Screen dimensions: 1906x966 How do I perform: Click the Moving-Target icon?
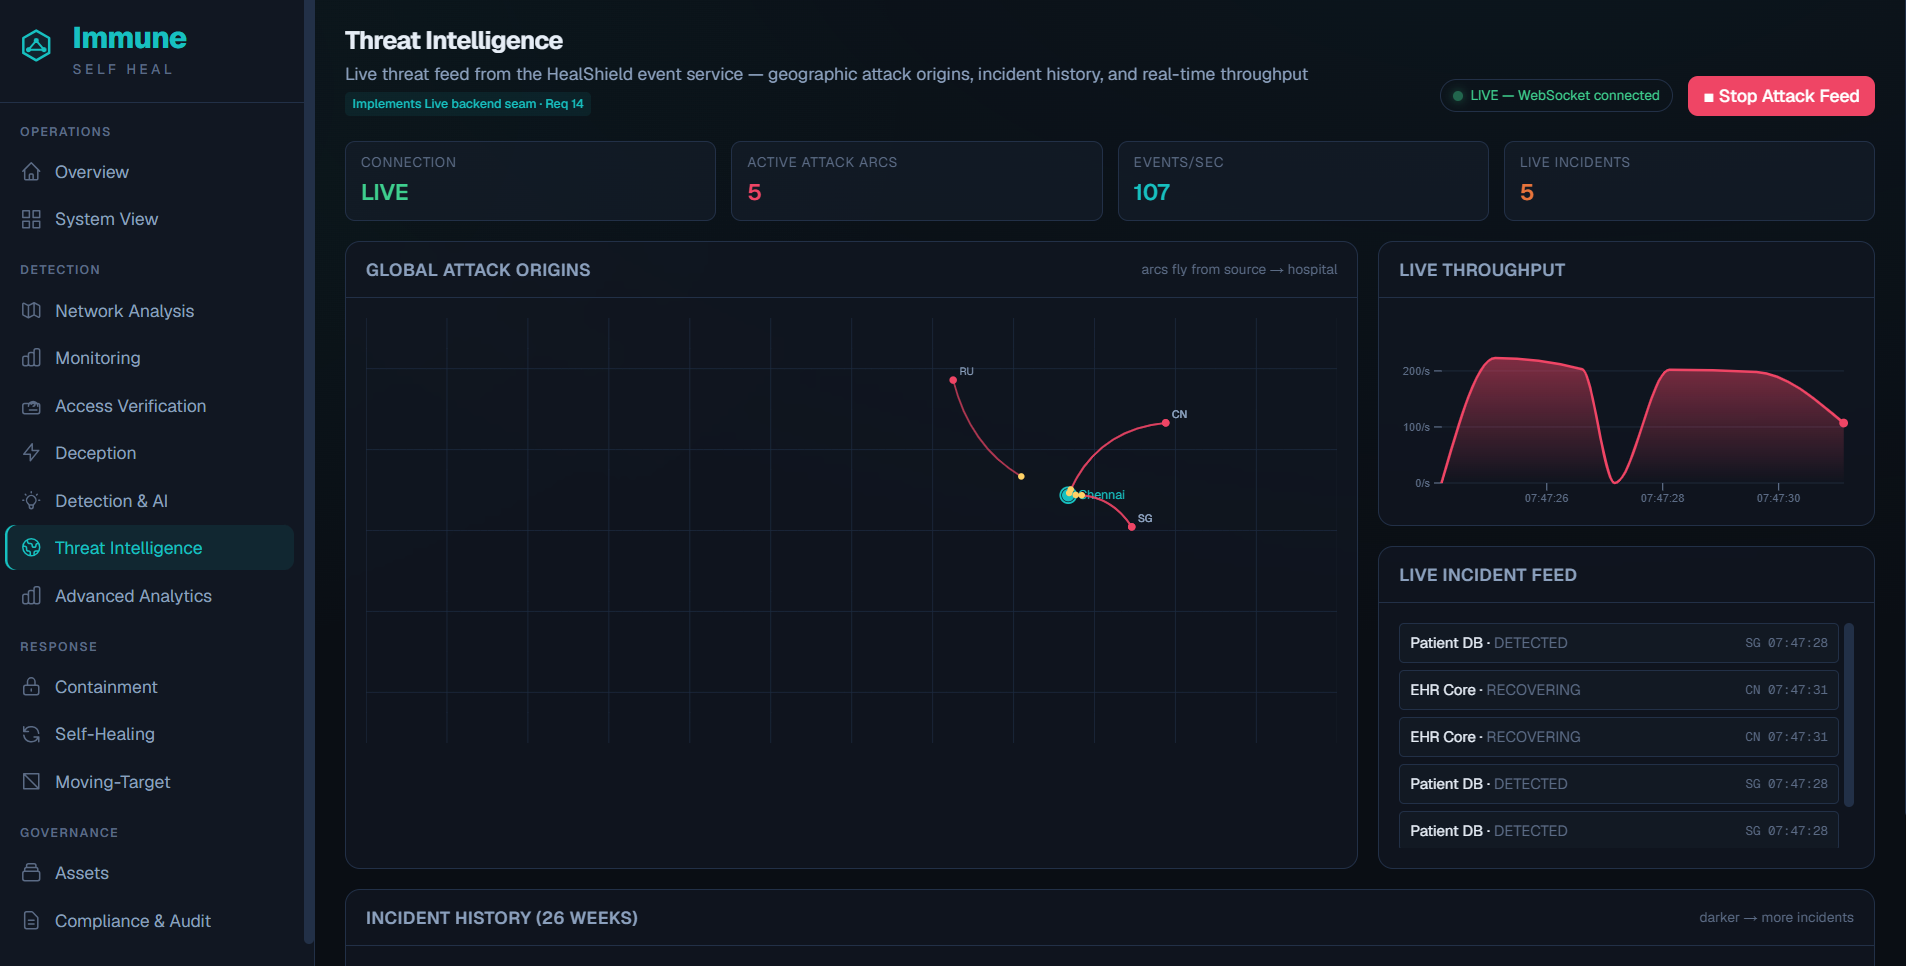point(31,782)
